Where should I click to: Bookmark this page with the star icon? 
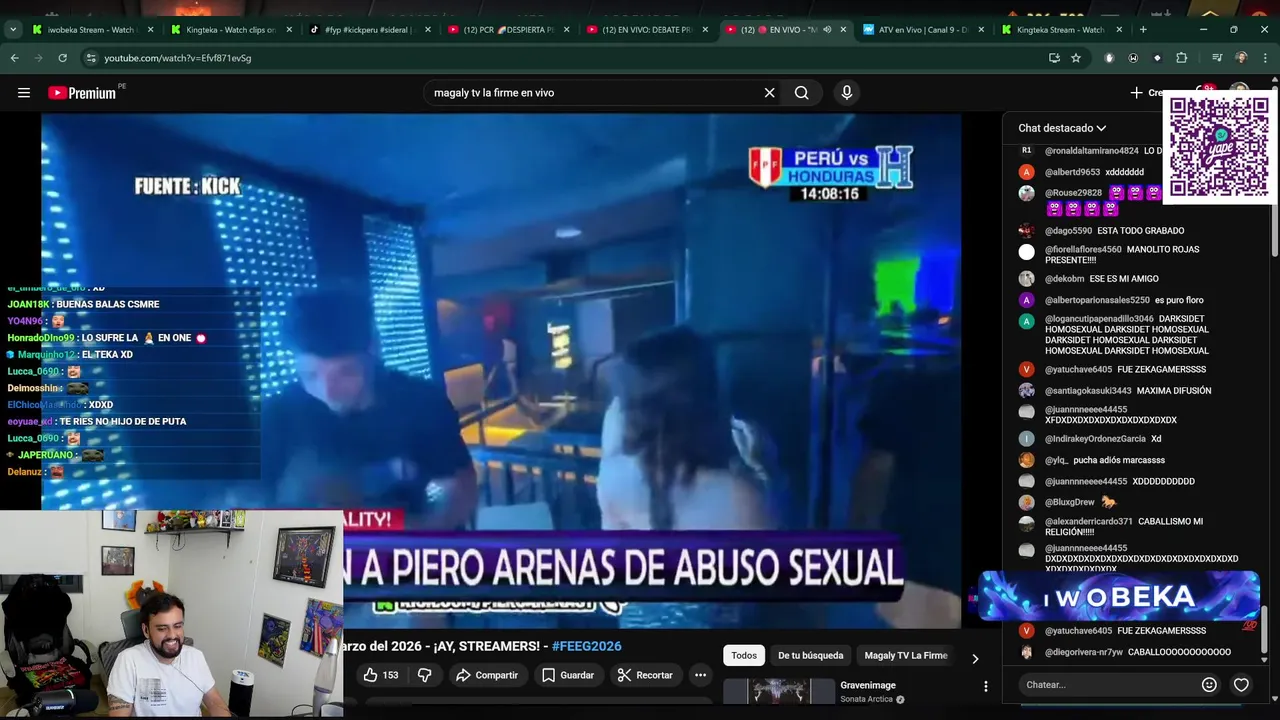[x=1076, y=58]
